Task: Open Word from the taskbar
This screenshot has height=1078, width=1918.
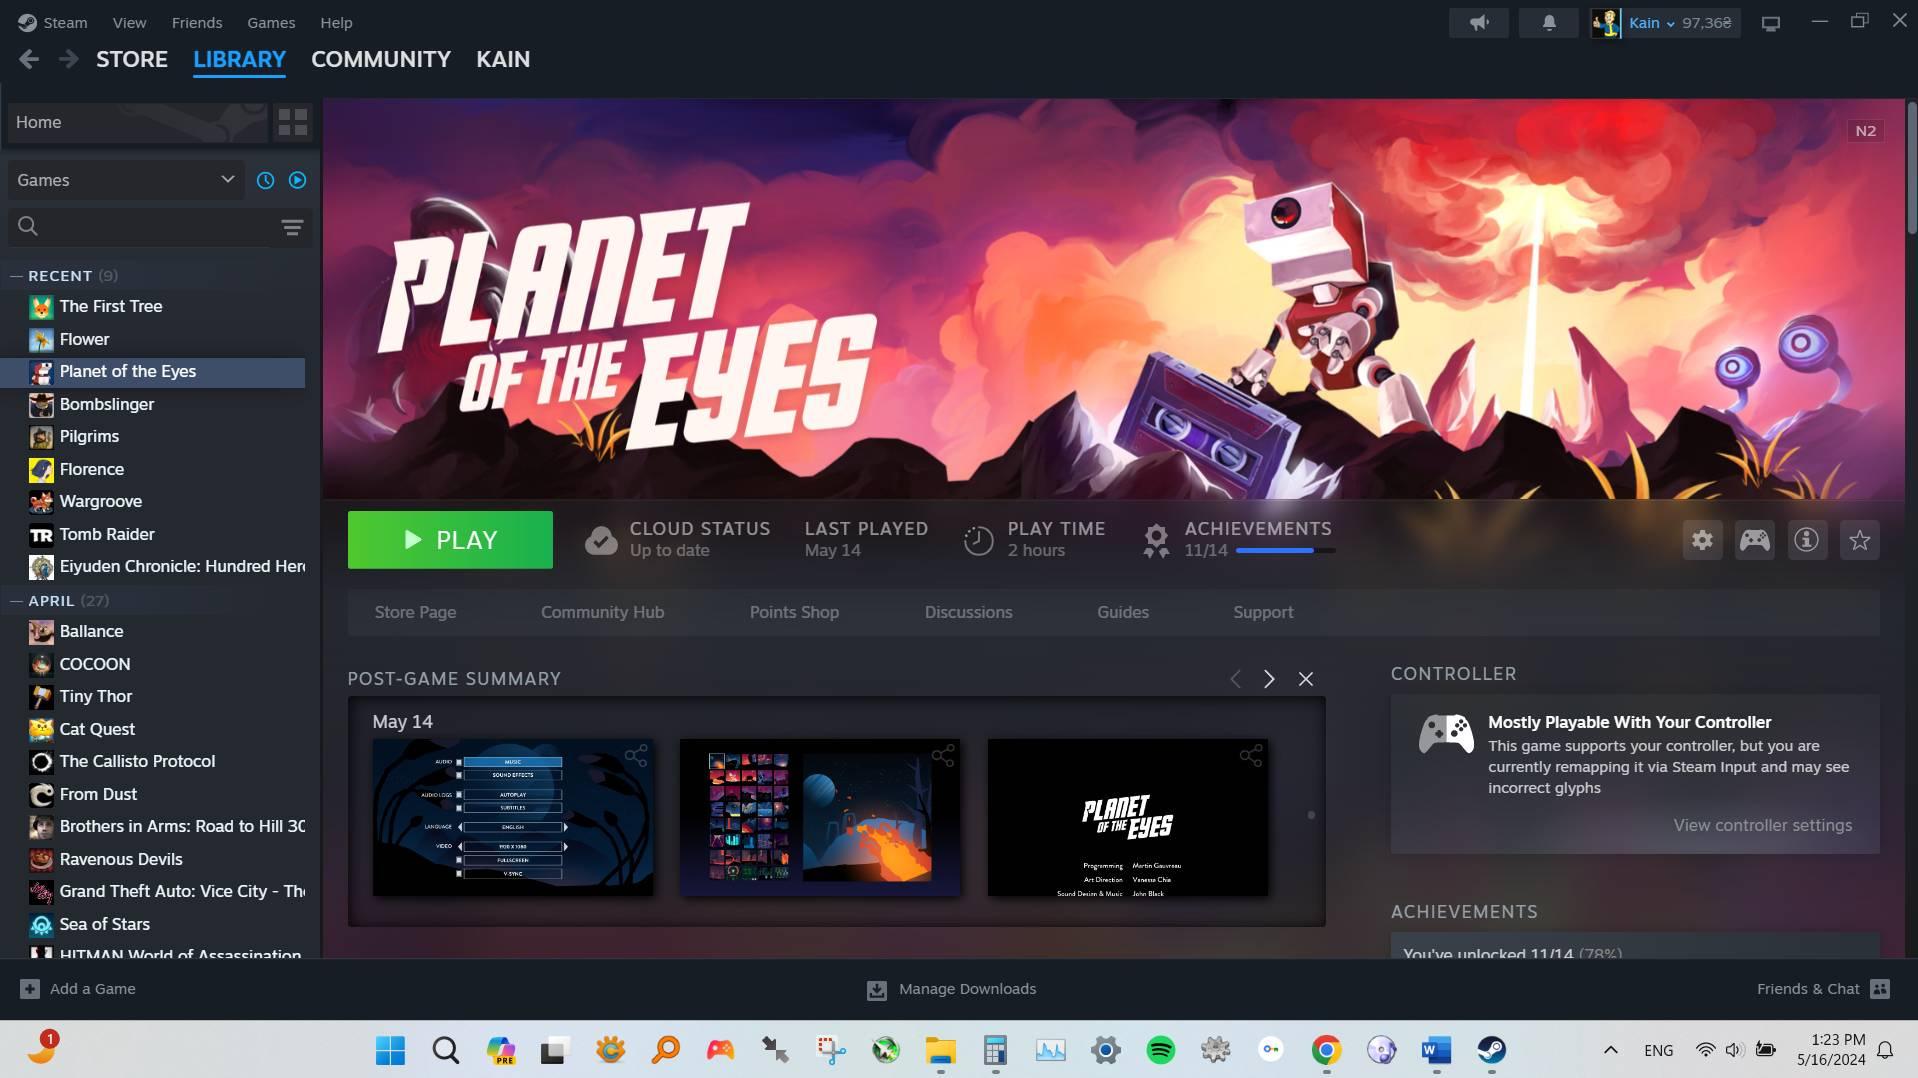Action: click(x=1436, y=1051)
